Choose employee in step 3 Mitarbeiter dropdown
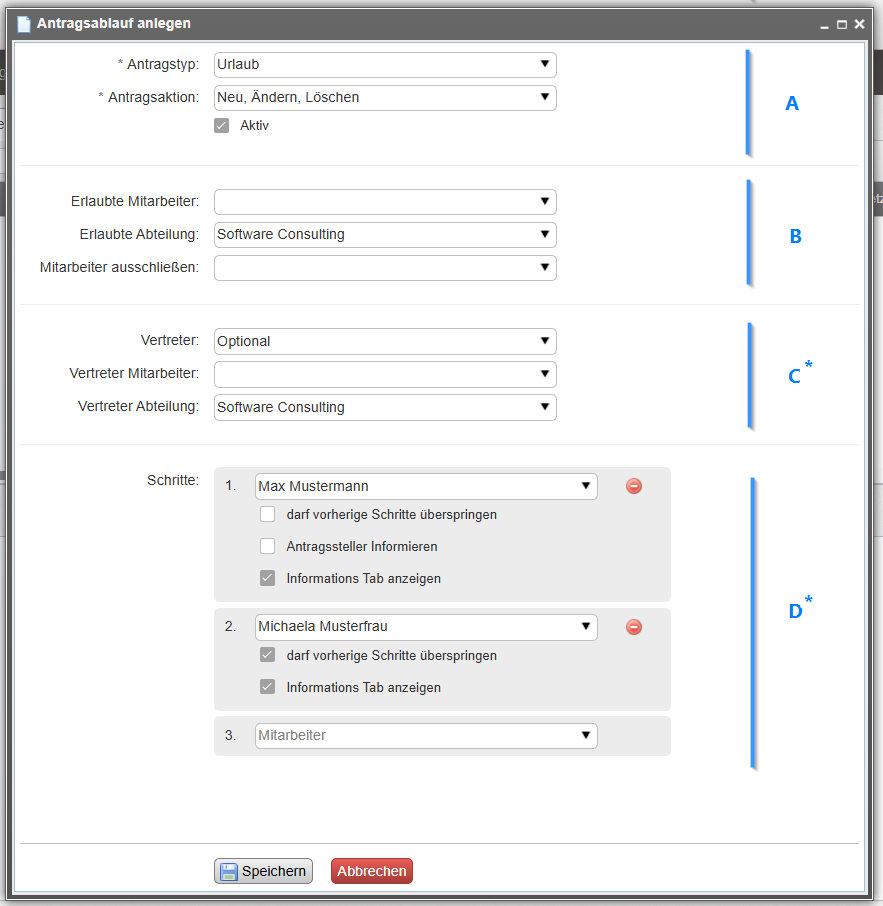883x906 pixels. tap(426, 736)
